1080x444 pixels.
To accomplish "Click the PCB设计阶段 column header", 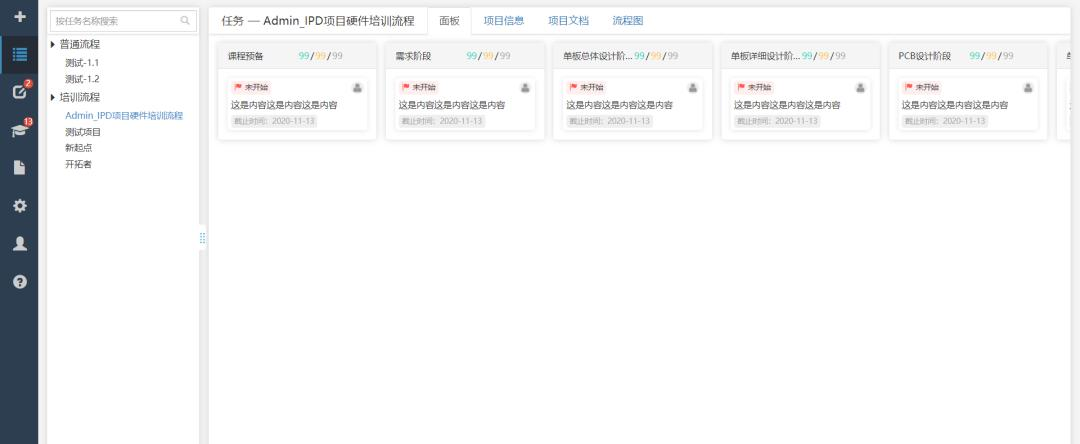I will point(968,56).
